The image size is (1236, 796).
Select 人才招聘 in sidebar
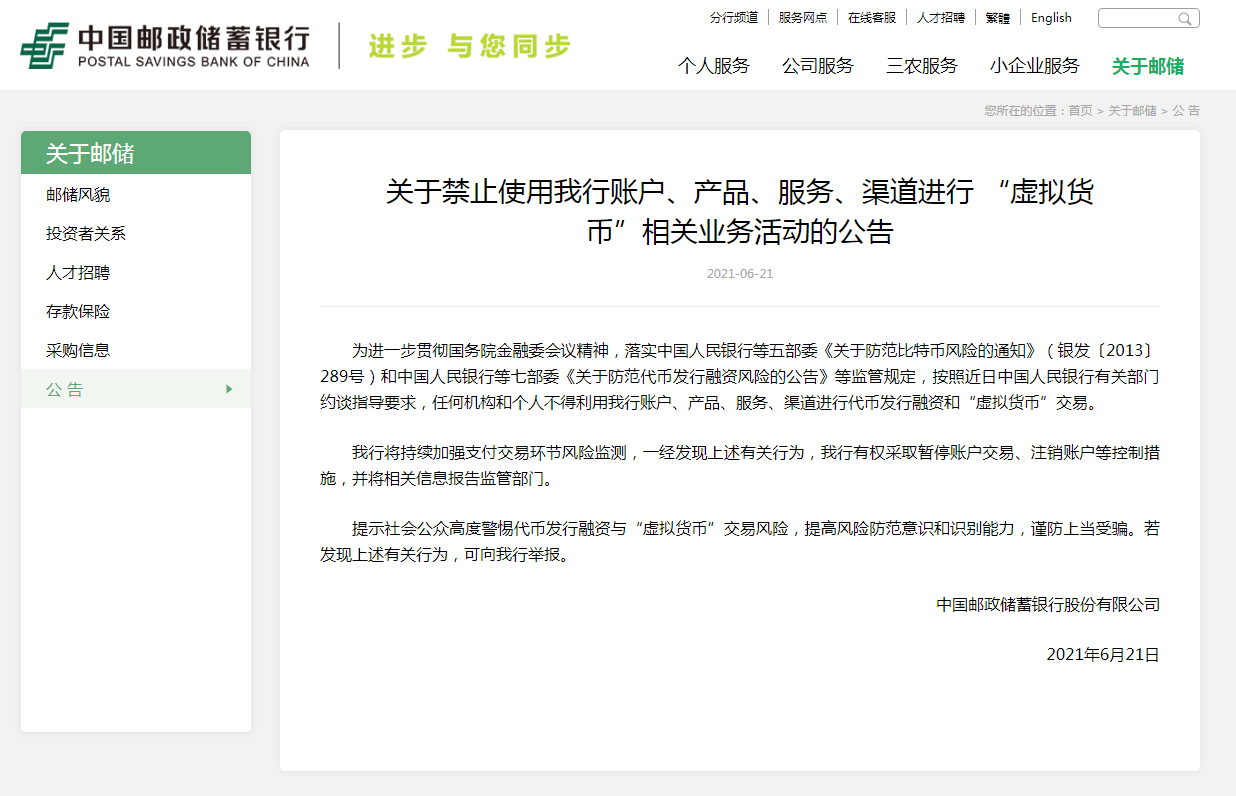pyautogui.click(x=136, y=273)
